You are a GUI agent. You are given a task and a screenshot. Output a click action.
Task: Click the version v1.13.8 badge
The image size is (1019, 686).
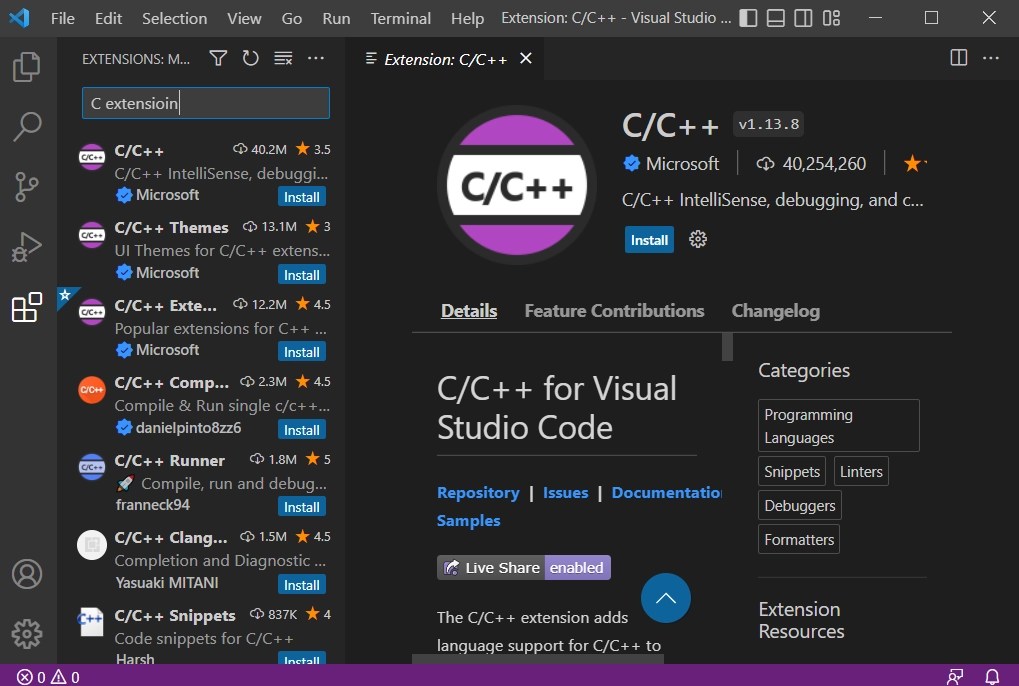click(769, 124)
